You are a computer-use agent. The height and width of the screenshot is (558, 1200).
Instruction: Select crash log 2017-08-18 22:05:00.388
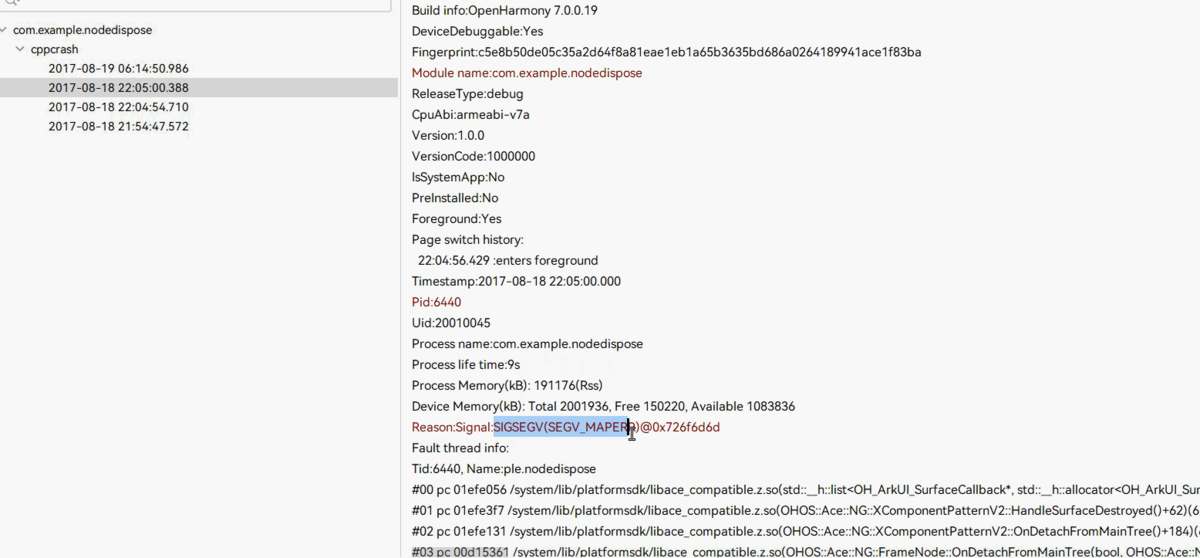tap(118, 88)
